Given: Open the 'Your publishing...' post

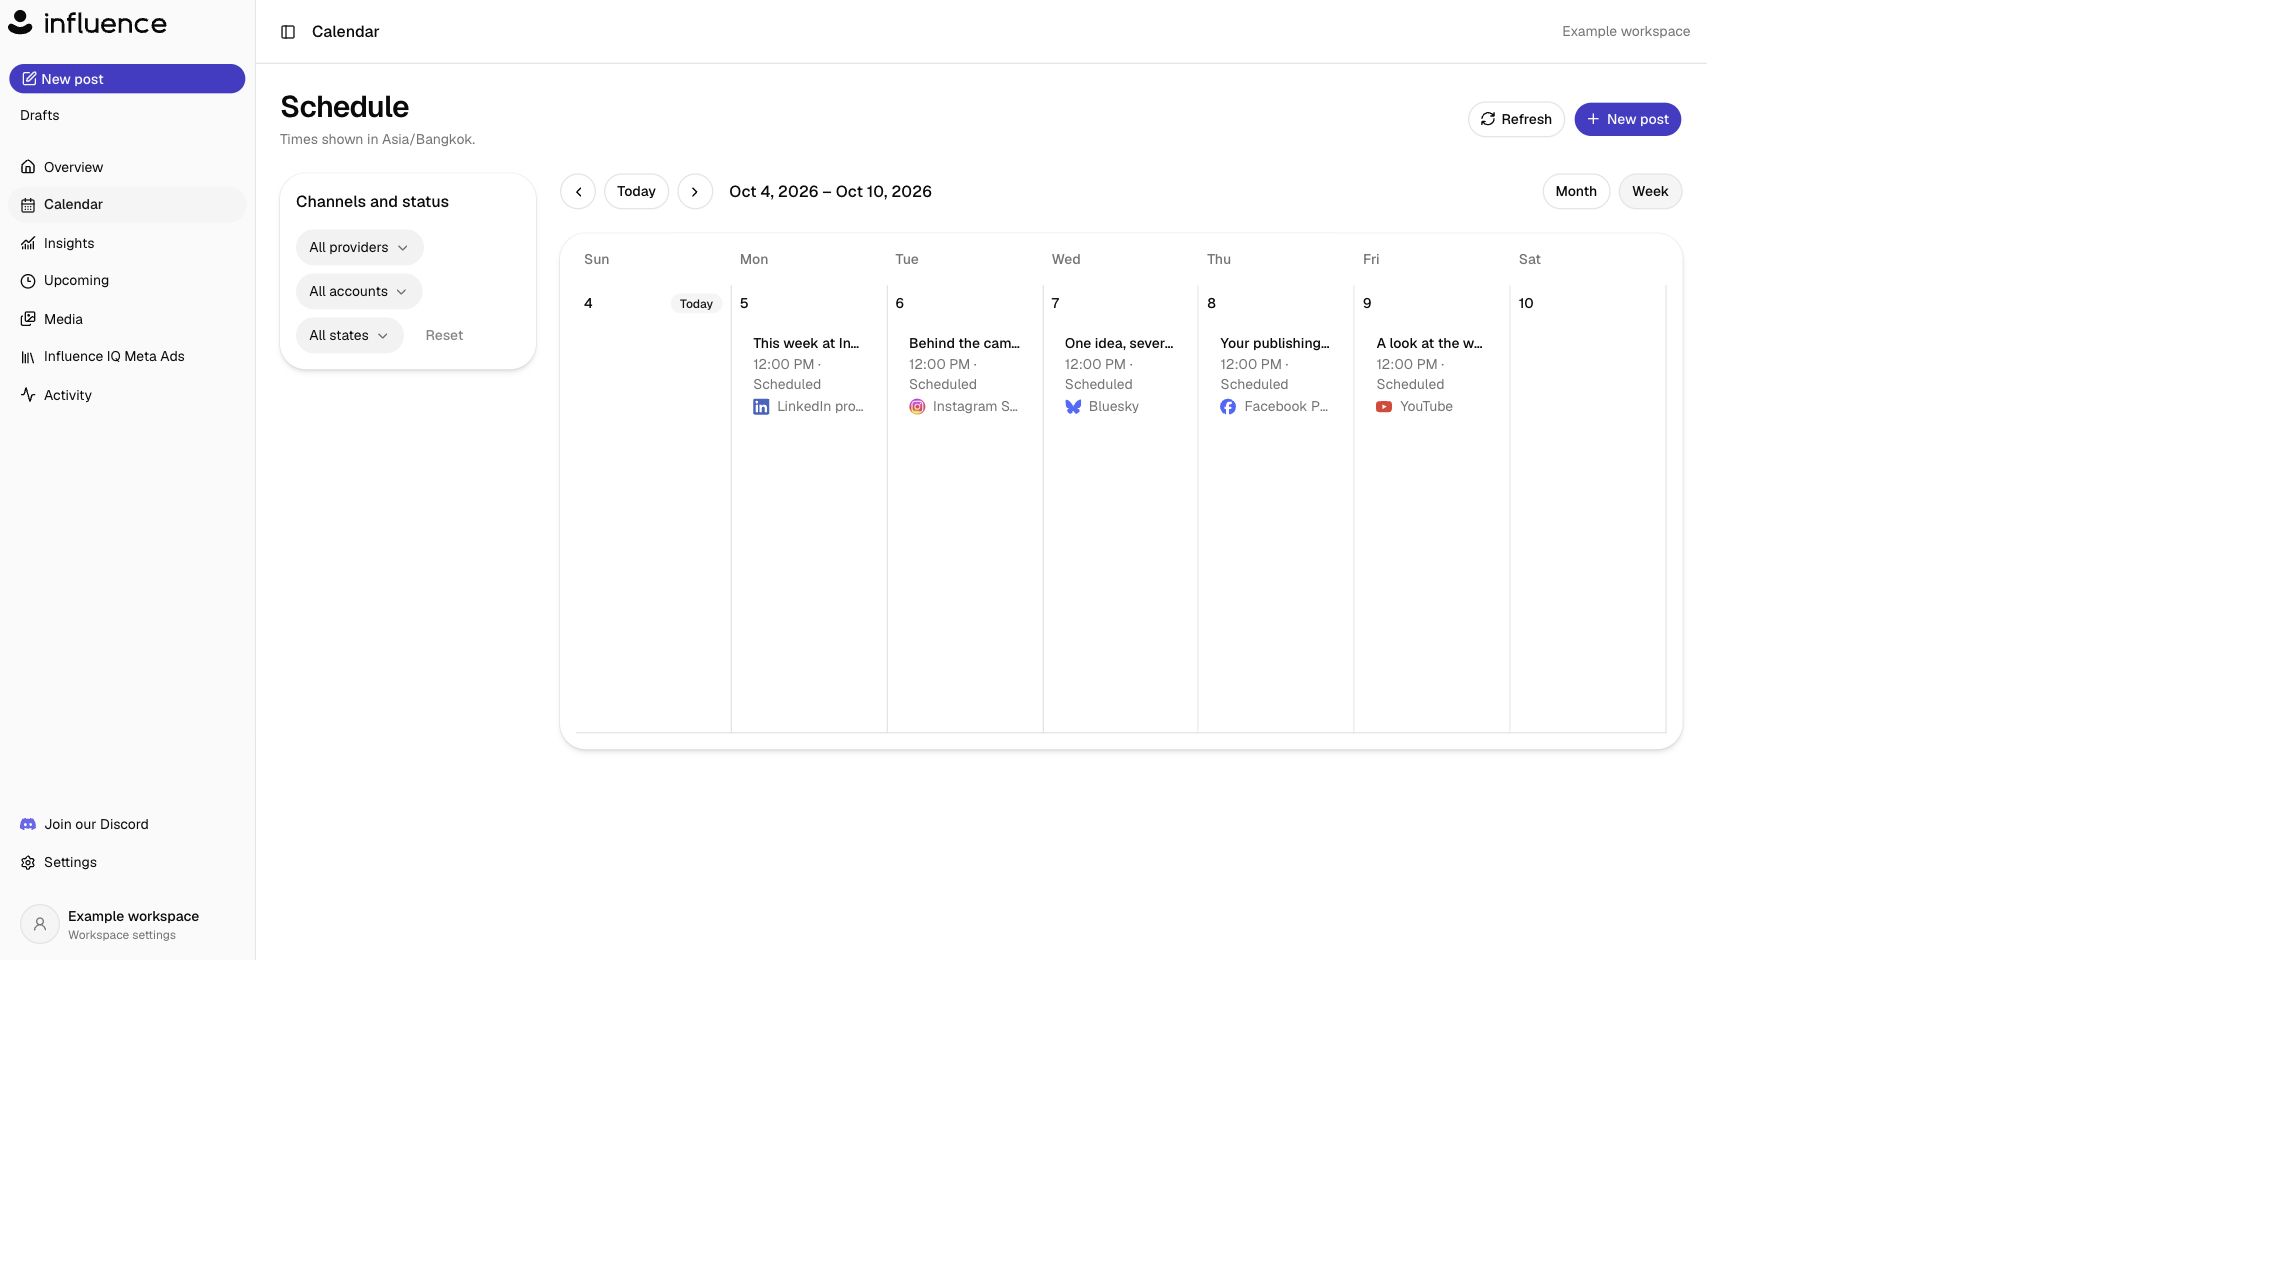Looking at the screenshot, I should click(x=1276, y=374).
